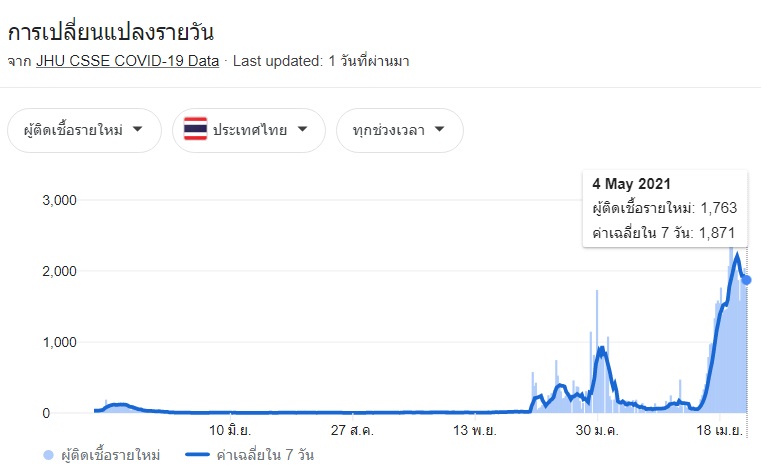Click the 10 มิ.ย. date on the axis

point(229,431)
